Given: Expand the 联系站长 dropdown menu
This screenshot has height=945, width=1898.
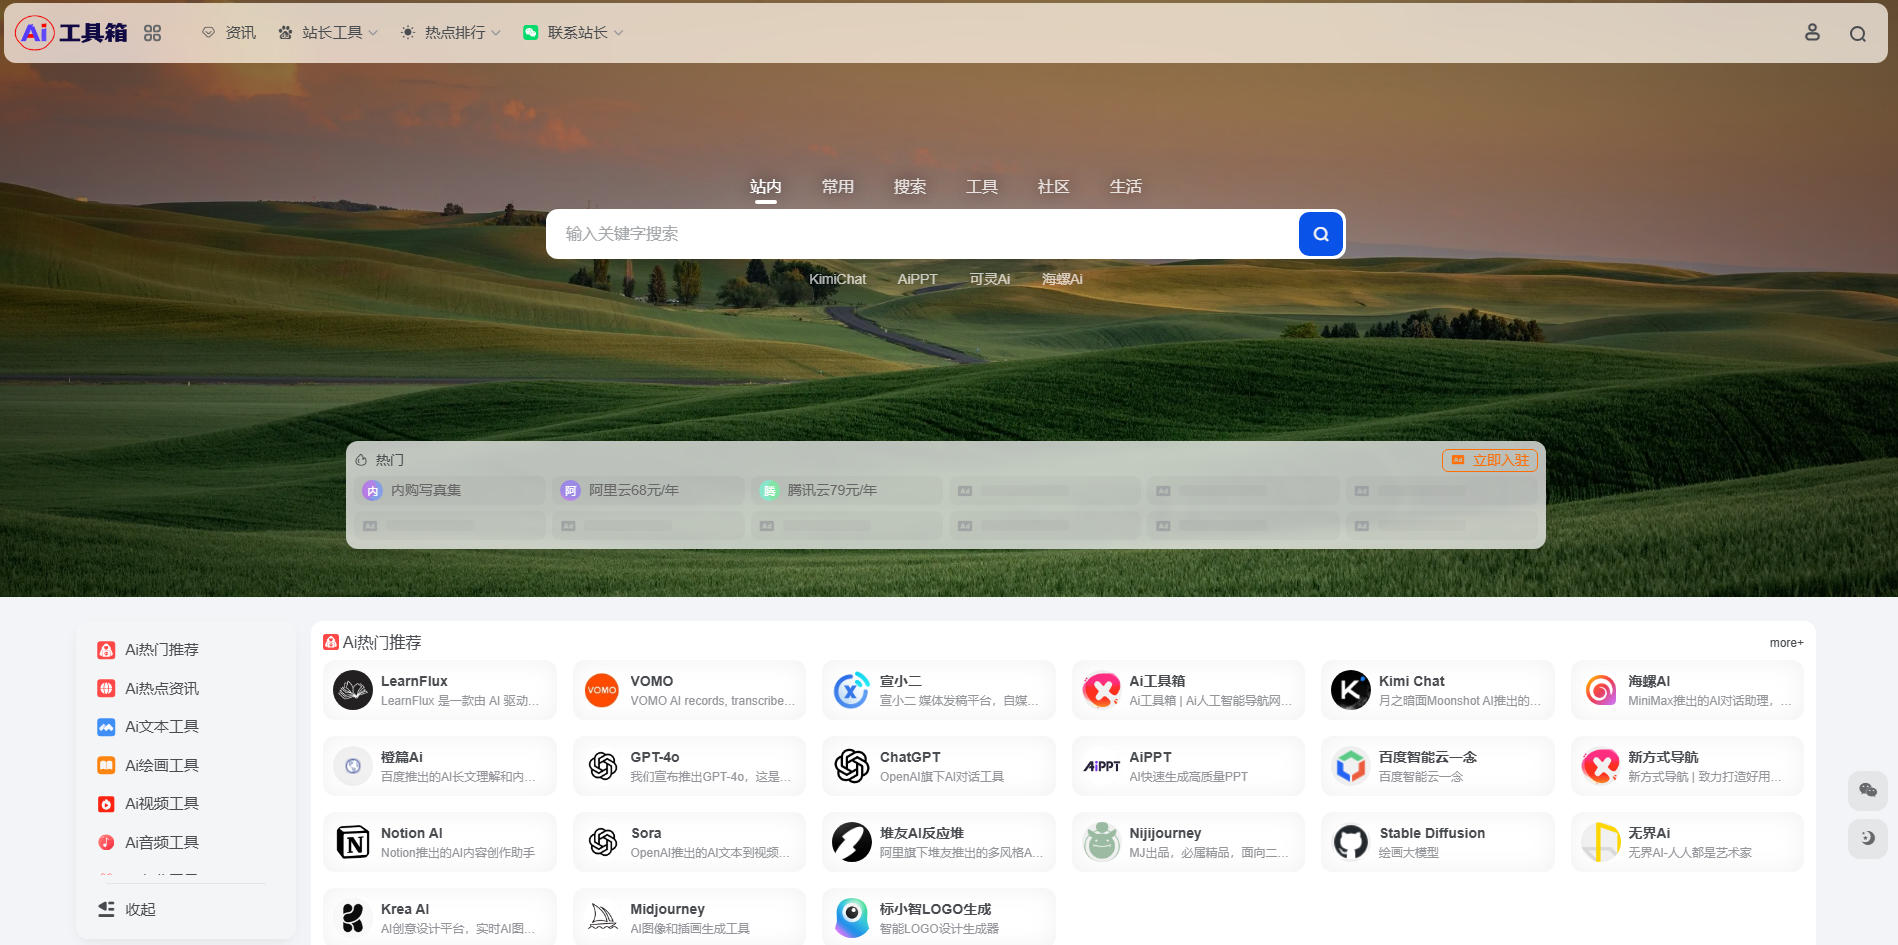Looking at the screenshot, I should coord(574,33).
